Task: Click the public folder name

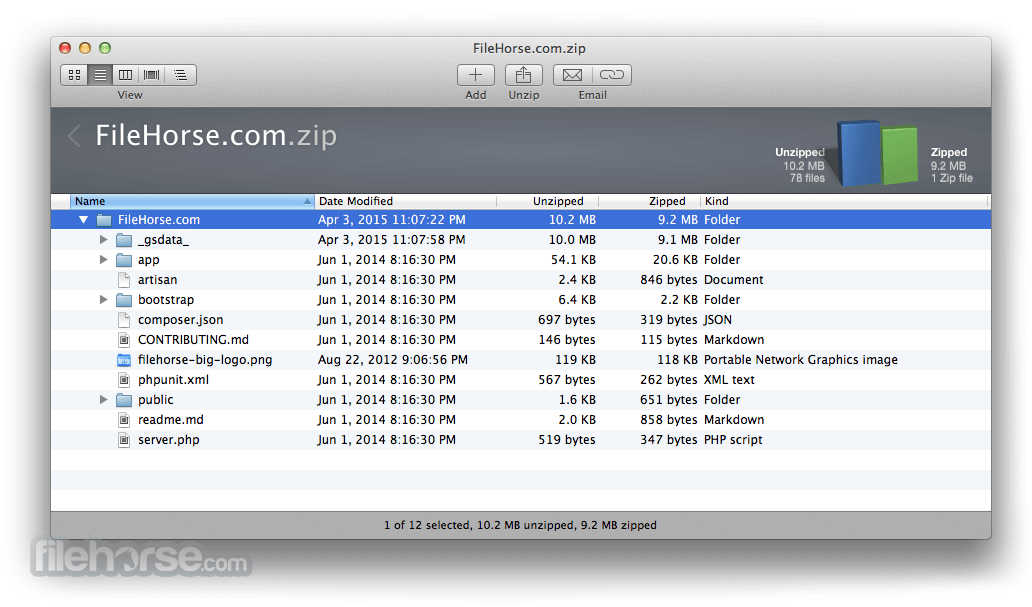Action: tap(155, 400)
